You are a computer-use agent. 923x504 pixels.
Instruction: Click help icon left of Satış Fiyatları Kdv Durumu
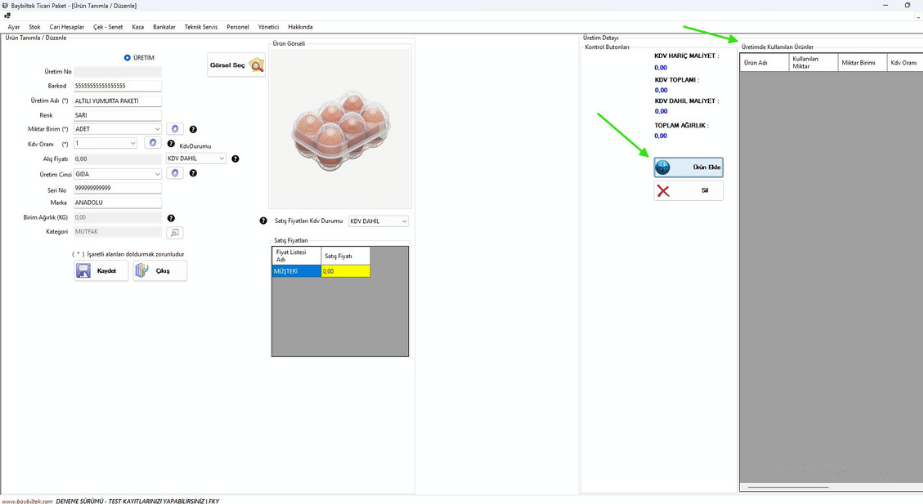tap(263, 221)
